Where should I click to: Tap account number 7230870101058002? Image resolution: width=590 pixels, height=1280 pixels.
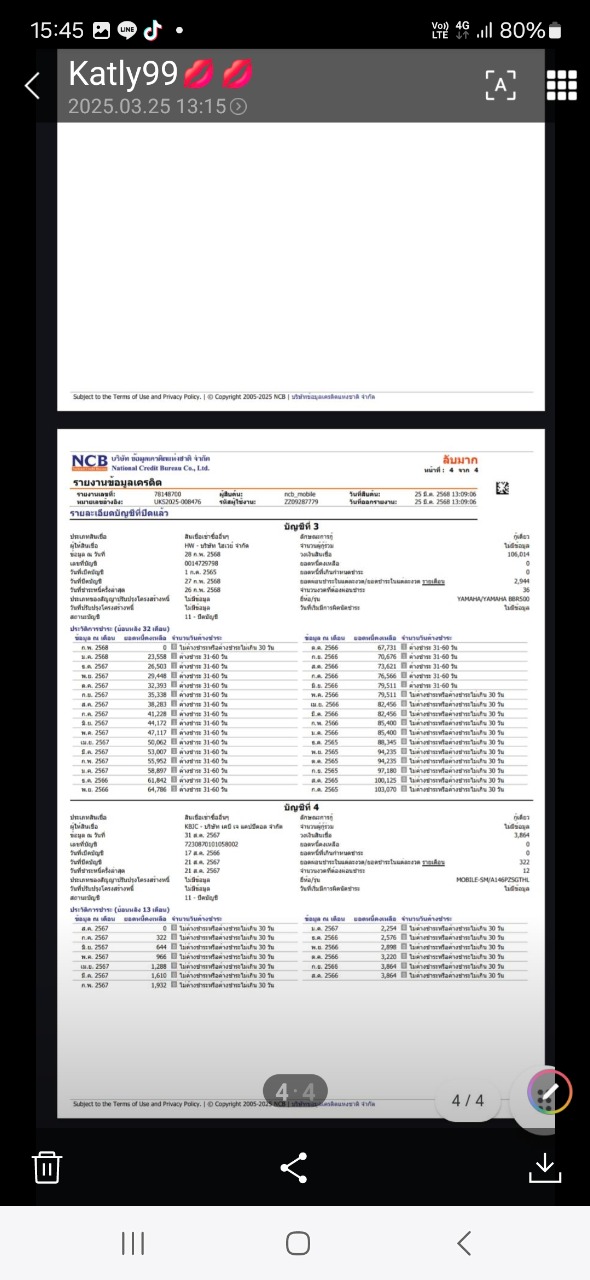click(x=212, y=845)
